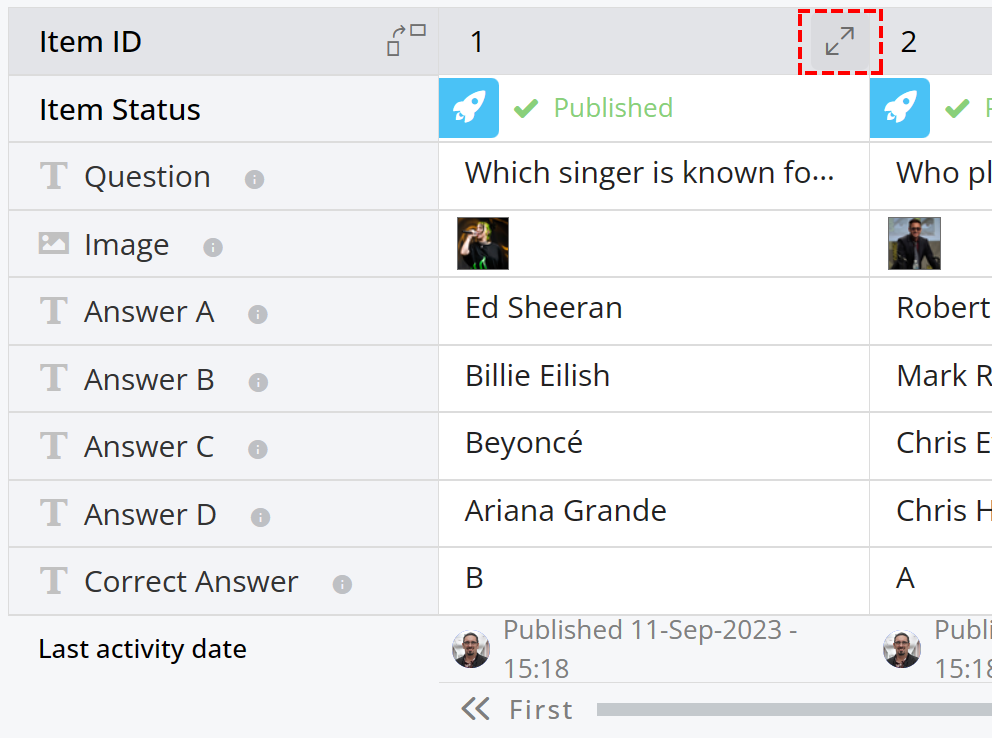Viewport: 992px width, 738px height.
Task: Click the info icon beside Answer B
Action: (x=258, y=382)
